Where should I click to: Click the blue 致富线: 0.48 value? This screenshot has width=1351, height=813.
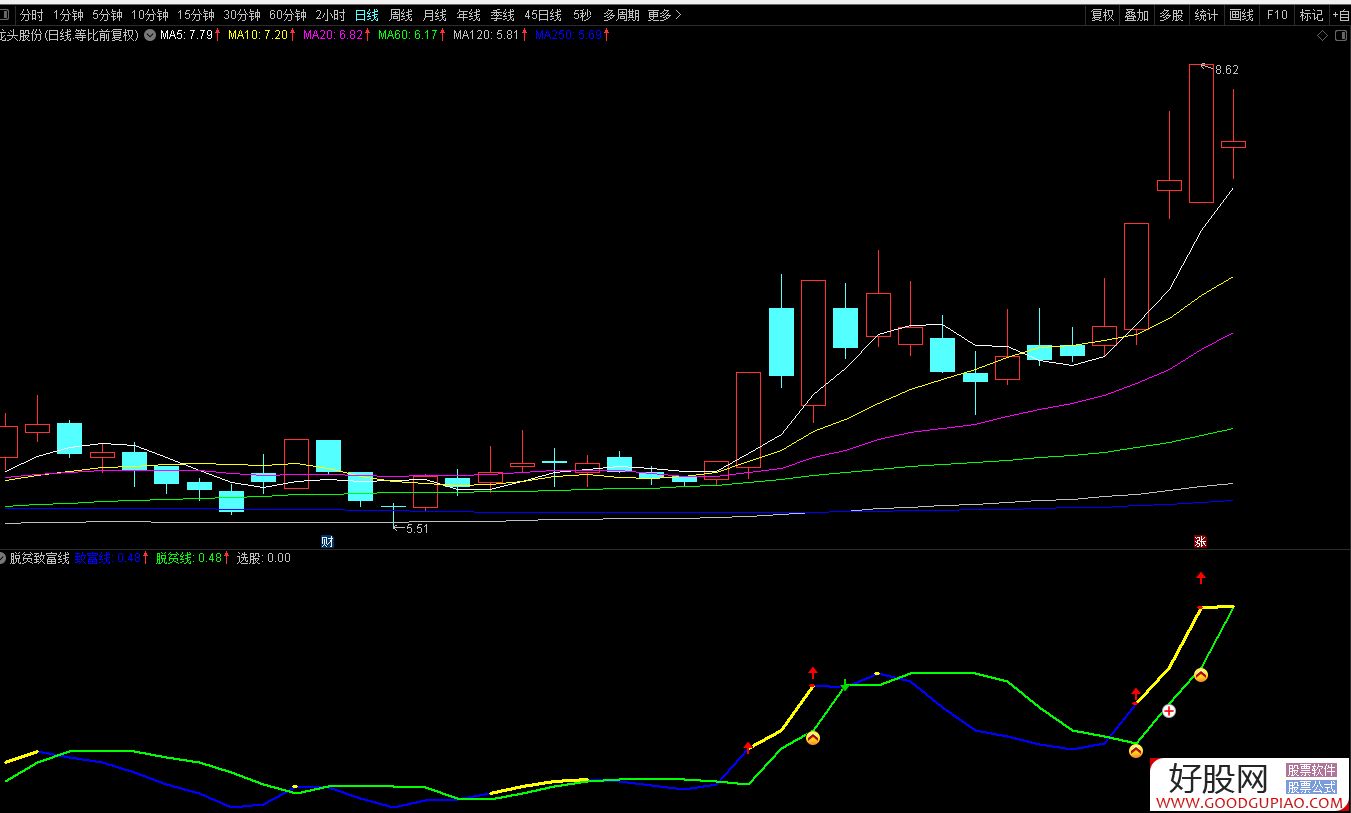point(108,558)
